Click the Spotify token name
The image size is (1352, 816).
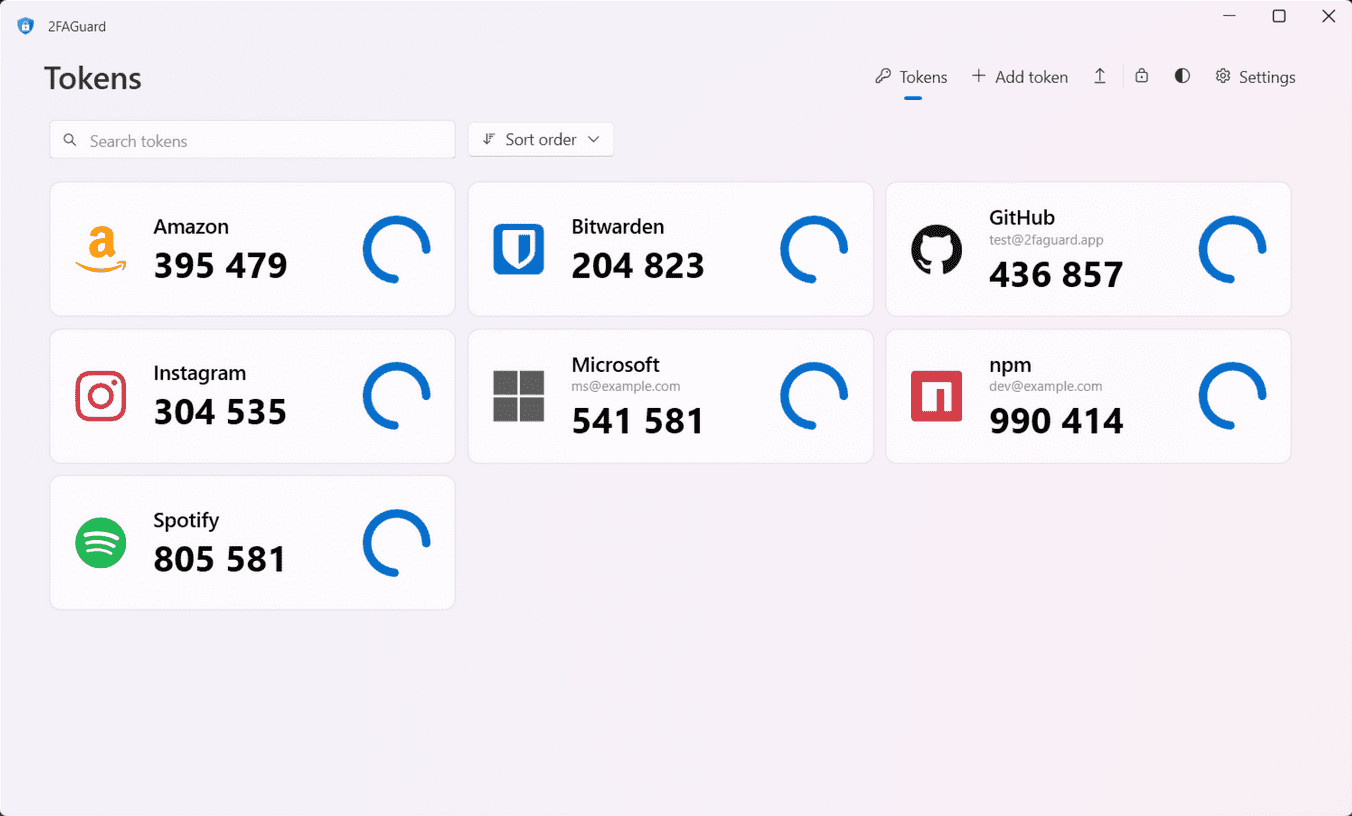186,520
